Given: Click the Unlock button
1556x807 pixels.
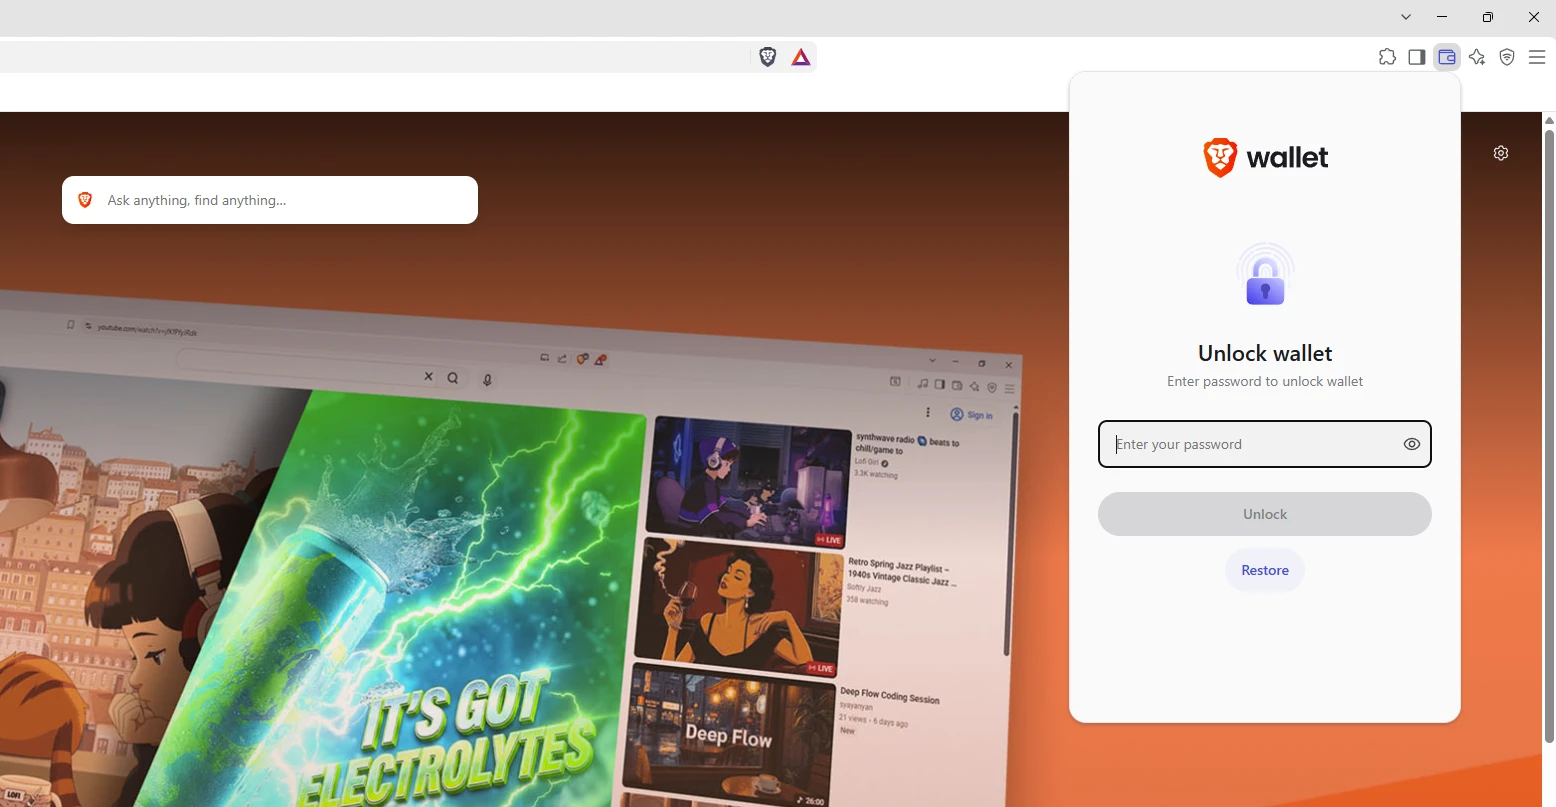Looking at the screenshot, I should (x=1265, y=514).
